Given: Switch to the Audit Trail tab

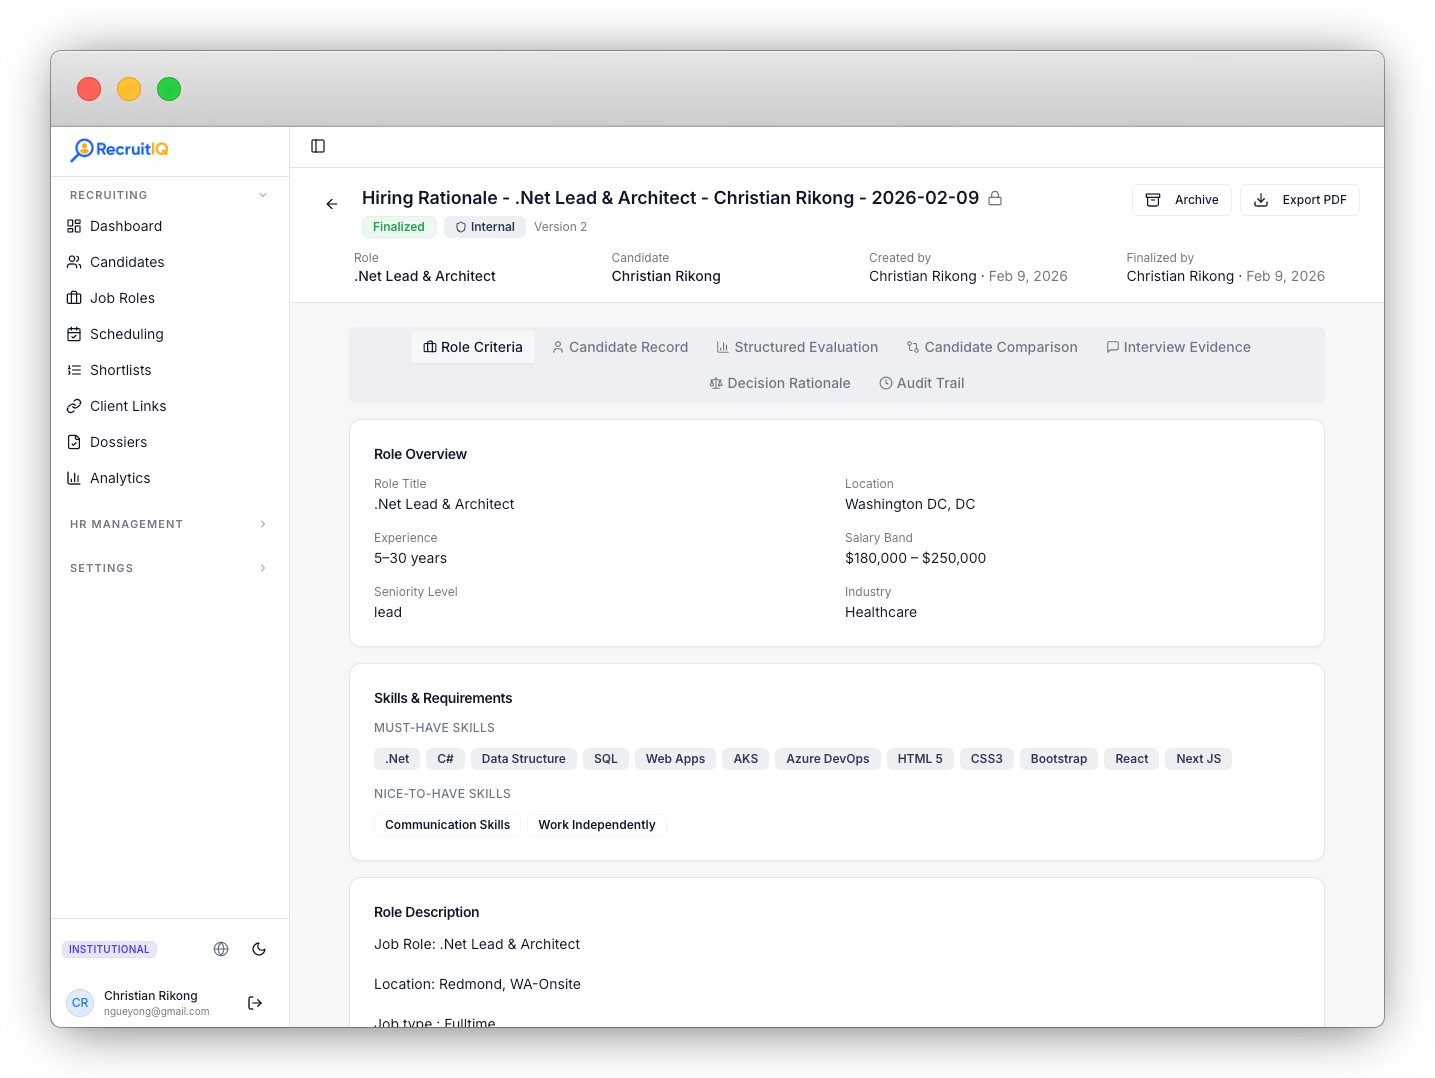Looking at the screenshot, I should pos(922,383).
